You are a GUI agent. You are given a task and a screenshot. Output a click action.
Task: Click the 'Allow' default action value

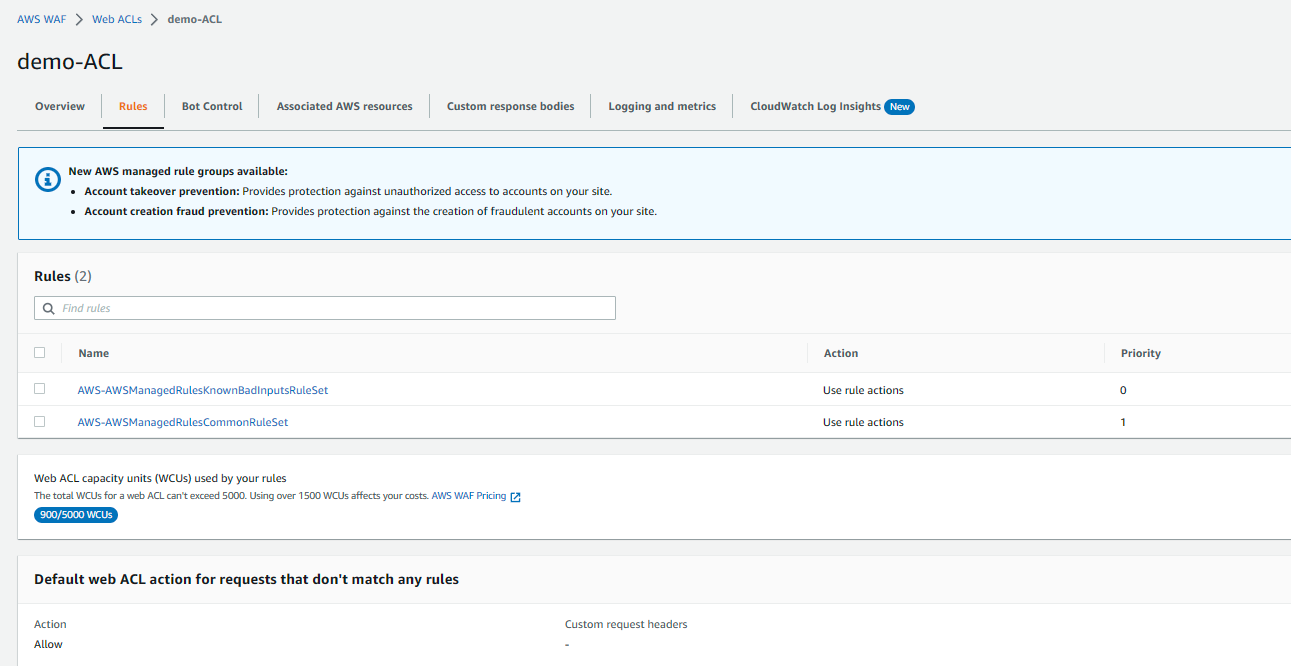pyautogui.click(x=48, y=644)
